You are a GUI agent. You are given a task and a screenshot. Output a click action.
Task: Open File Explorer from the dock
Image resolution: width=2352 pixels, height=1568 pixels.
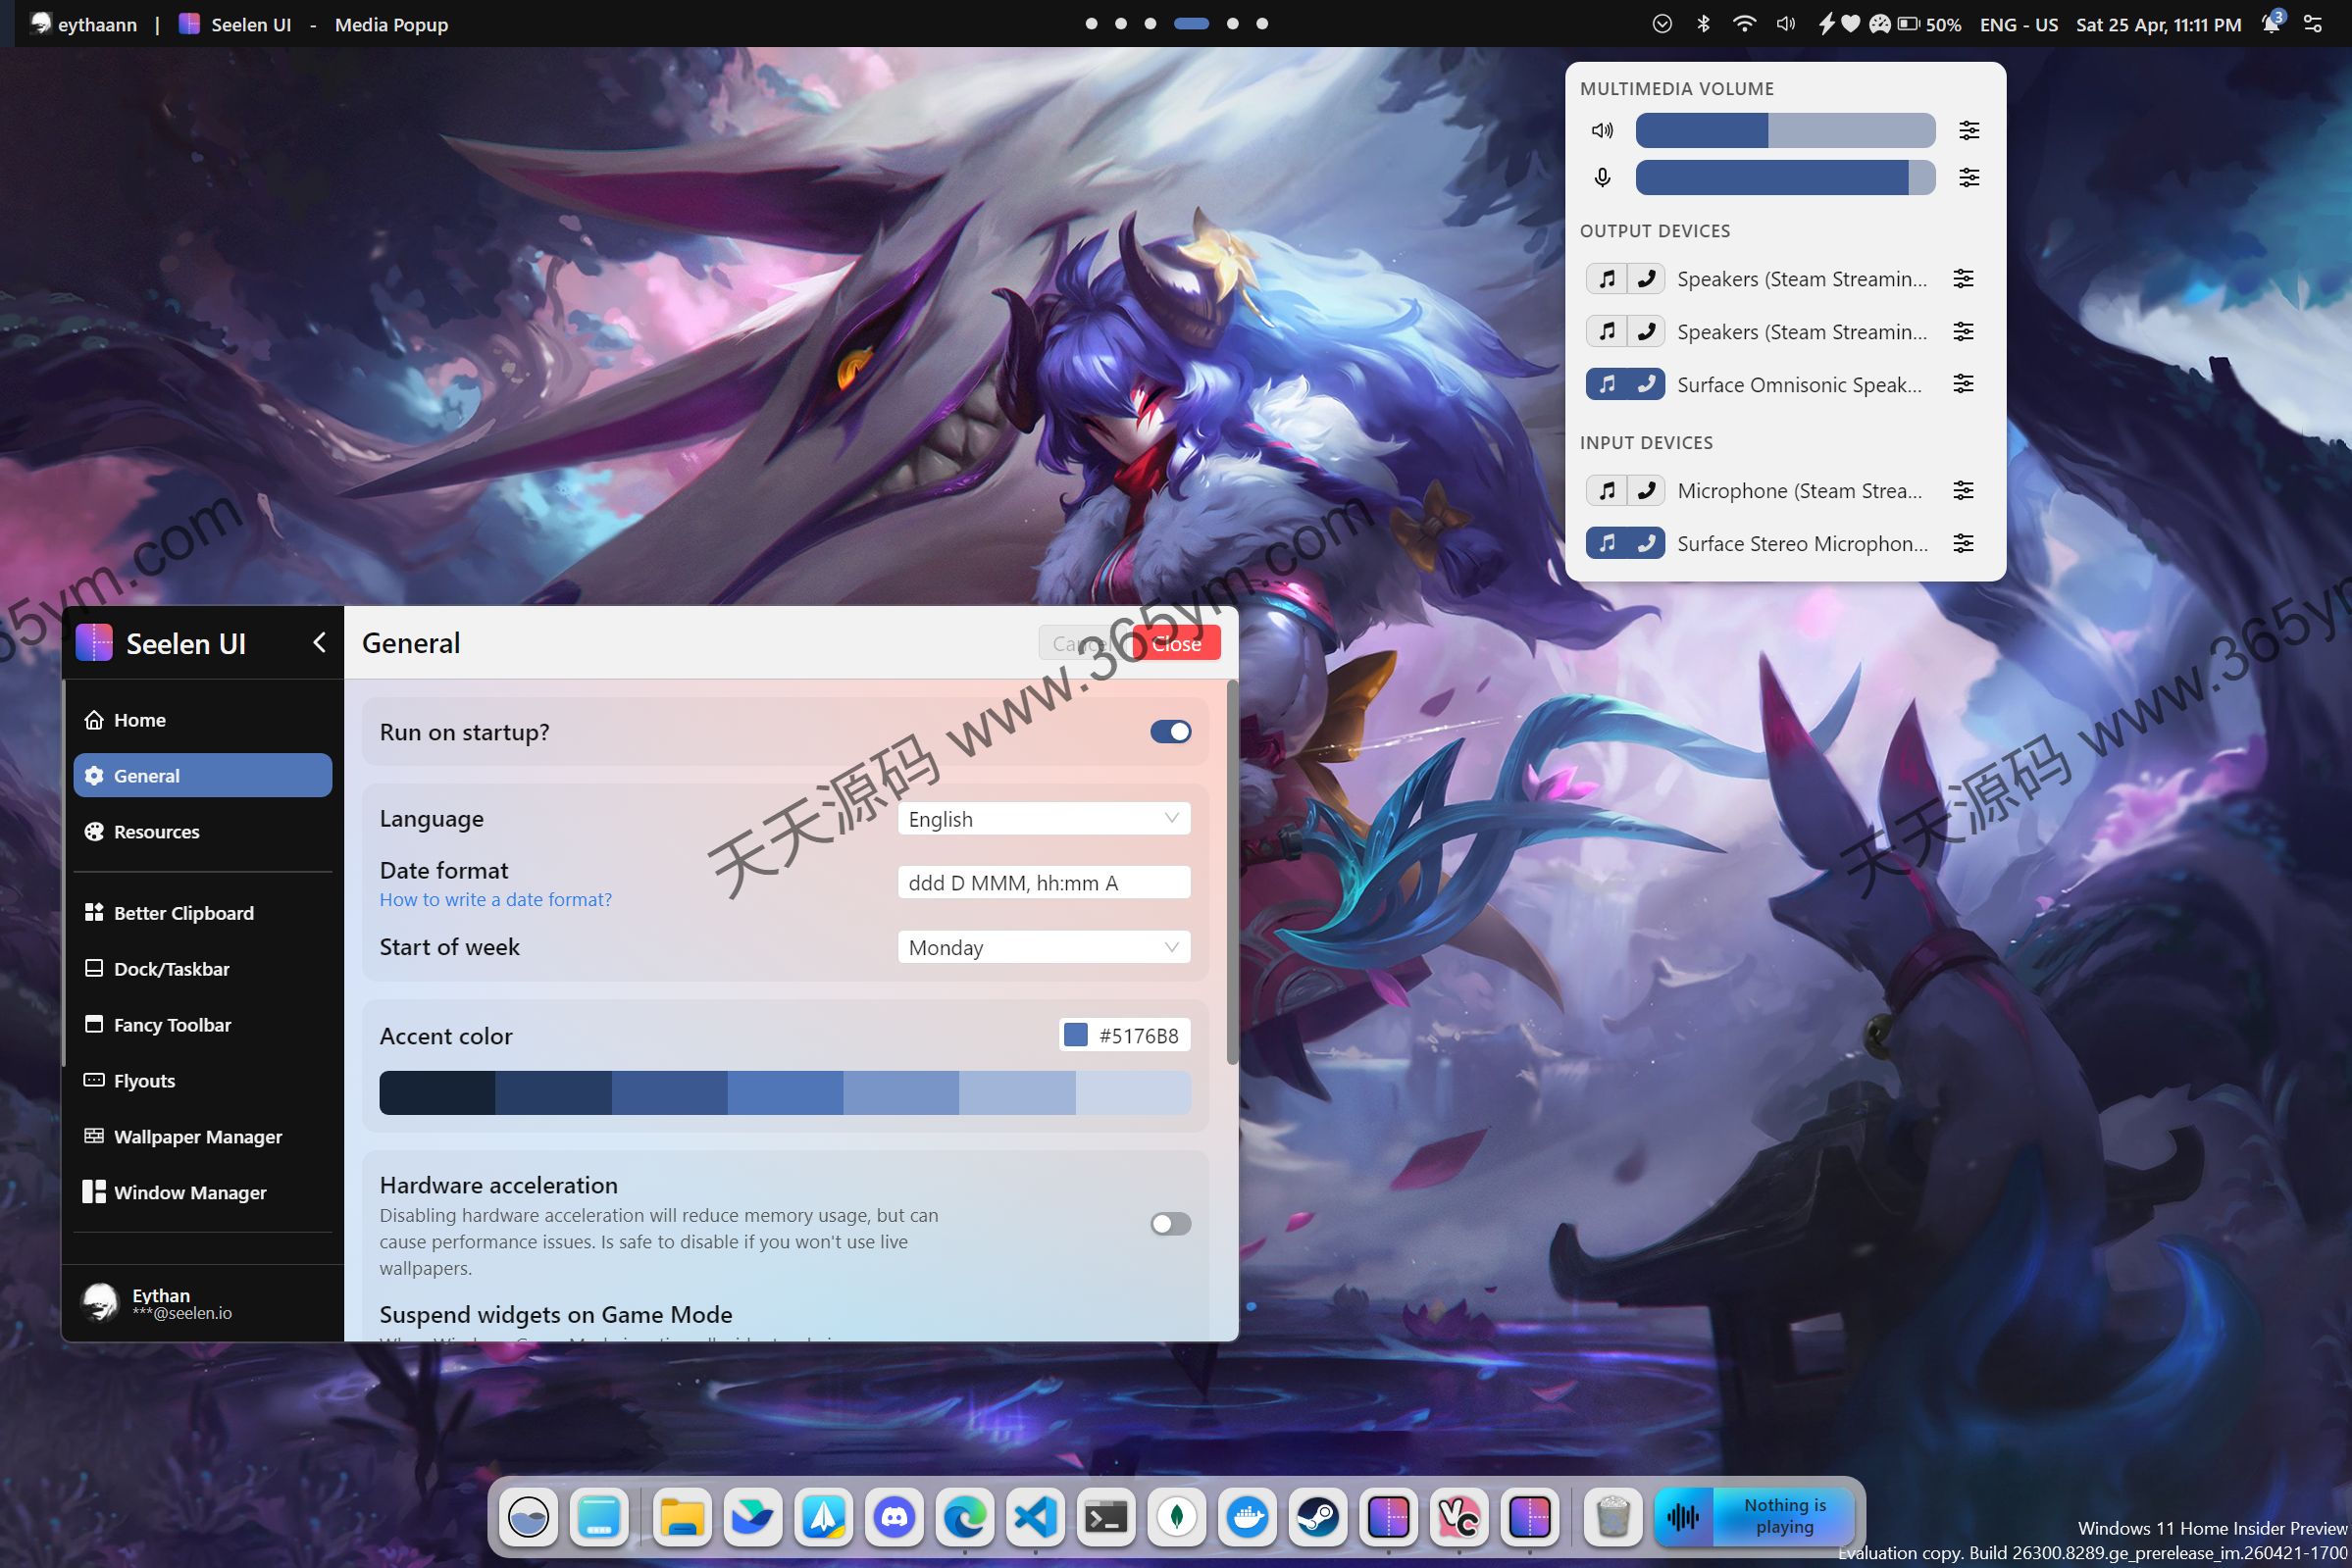pos(682,1518)
